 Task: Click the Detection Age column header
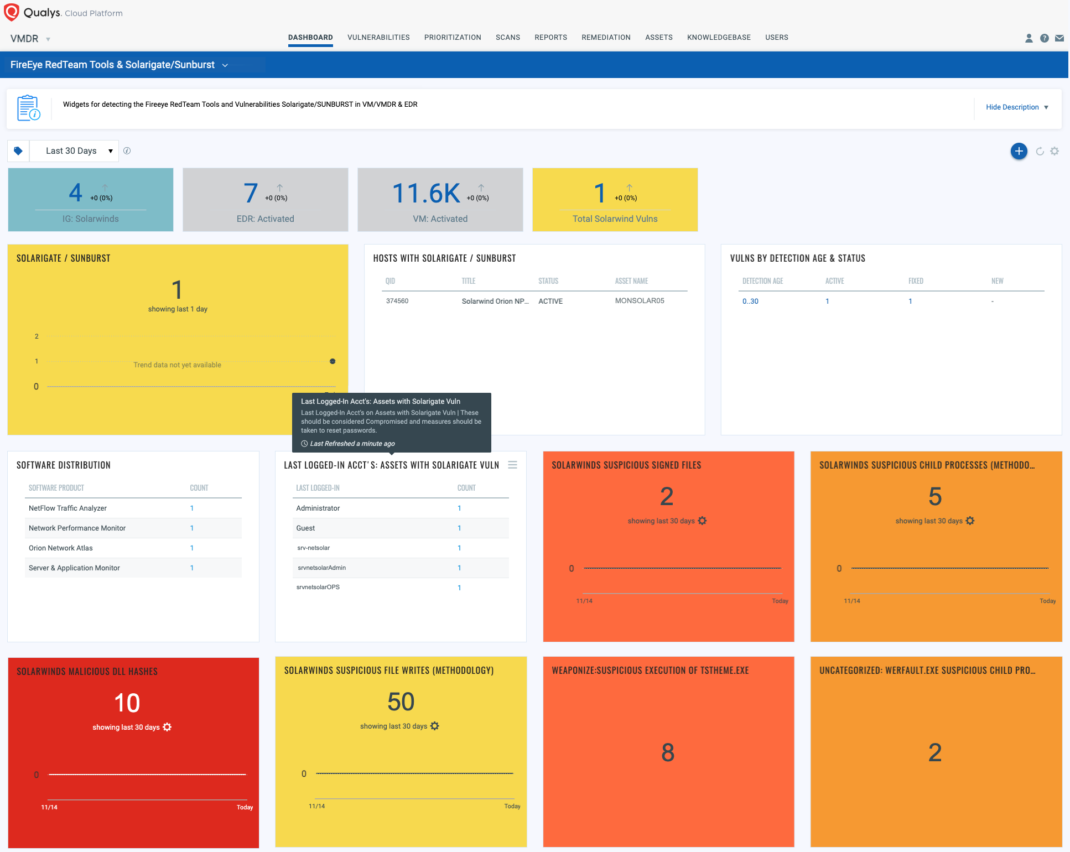pyautogui.click(x=762, y=281)
